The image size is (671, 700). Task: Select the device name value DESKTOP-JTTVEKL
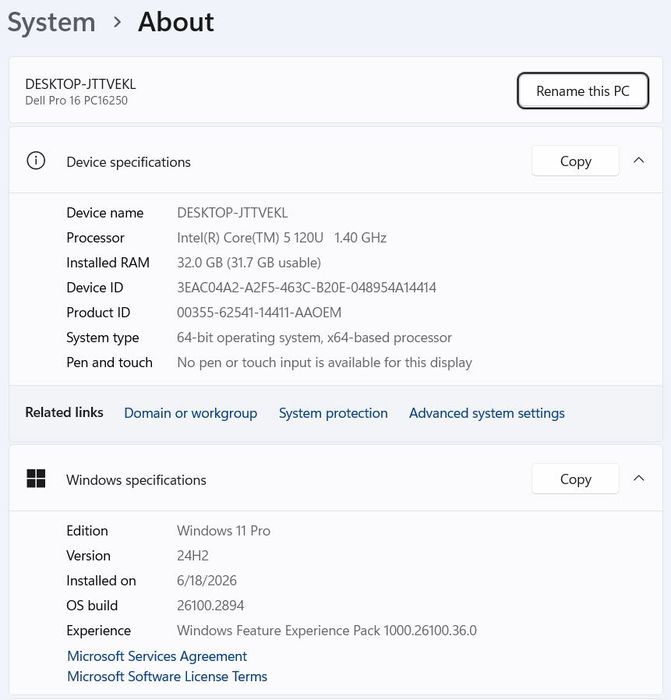pos(232,212)
